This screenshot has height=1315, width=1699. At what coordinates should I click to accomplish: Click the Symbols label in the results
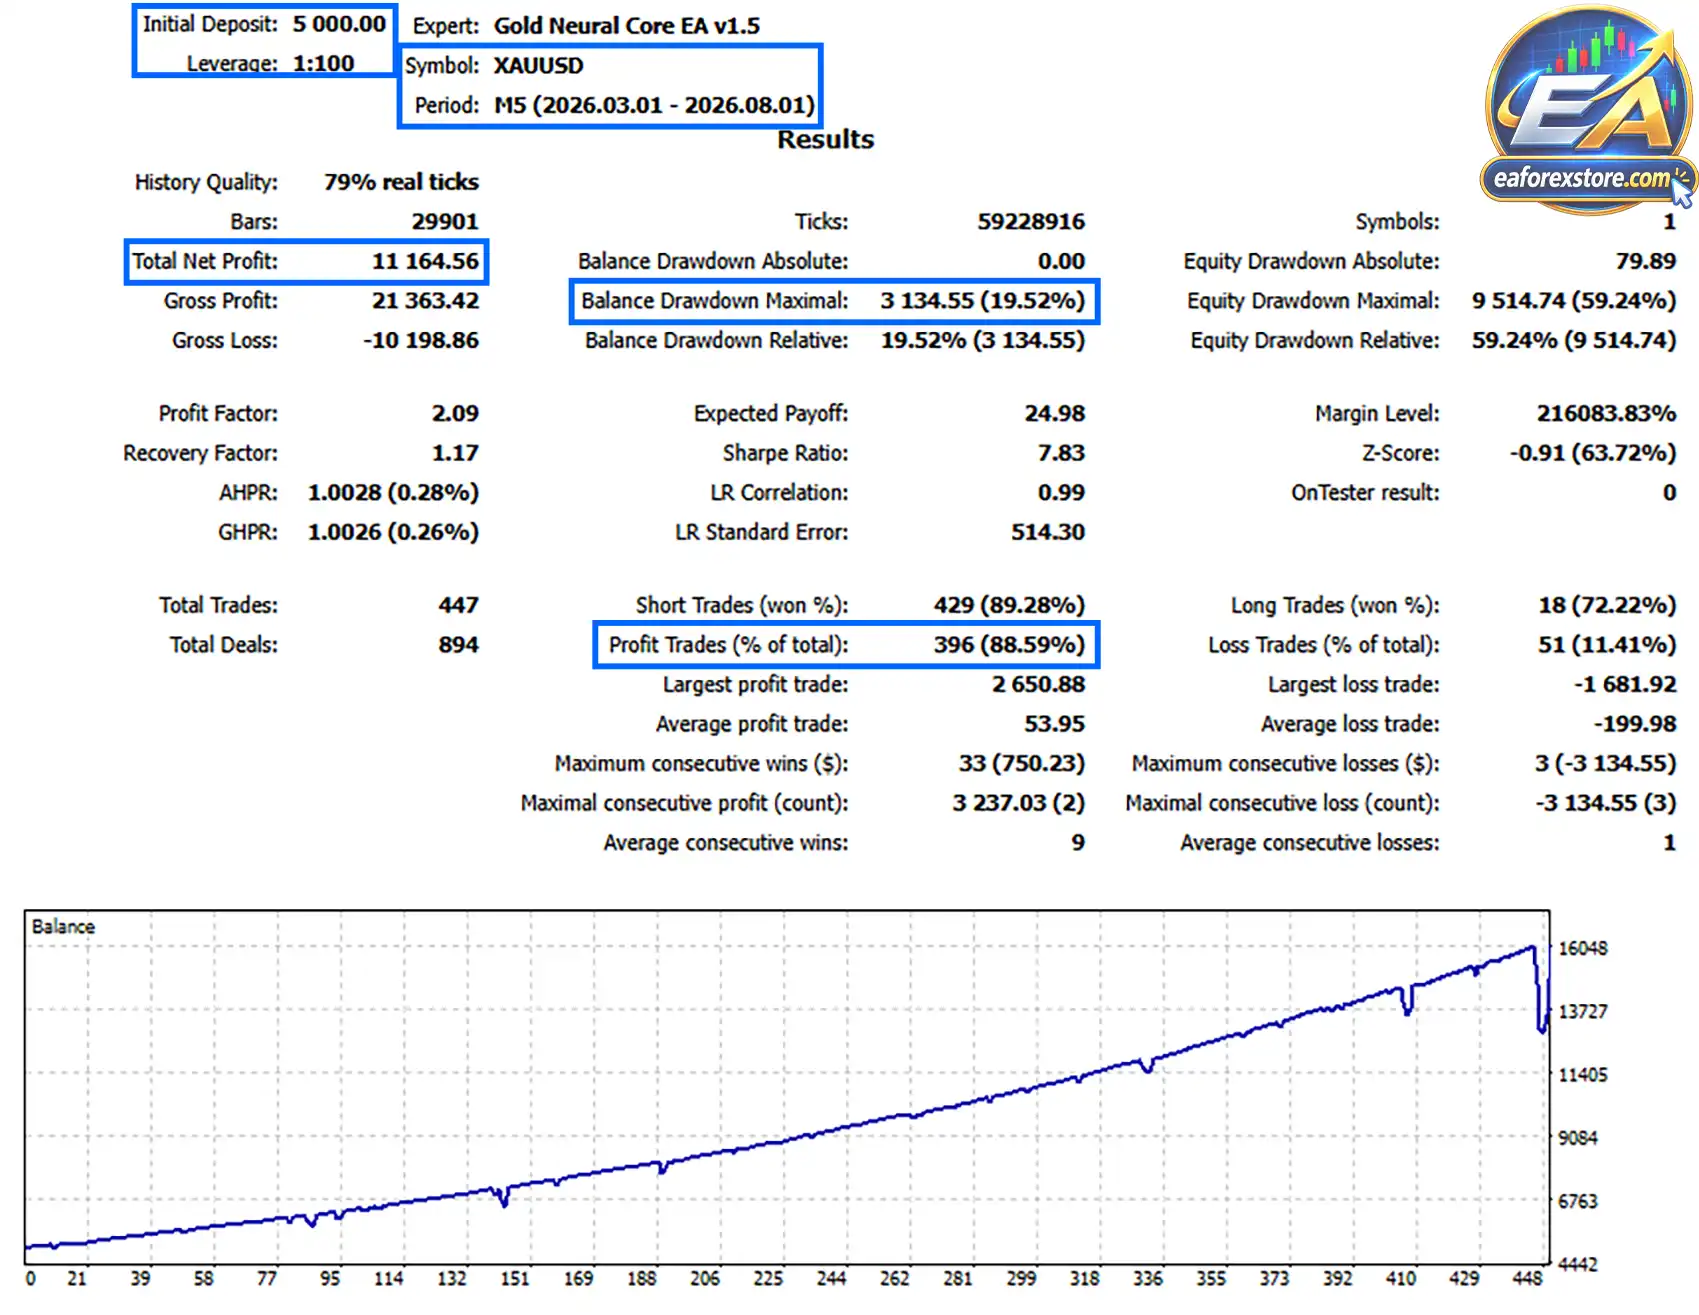point(1397,222)
